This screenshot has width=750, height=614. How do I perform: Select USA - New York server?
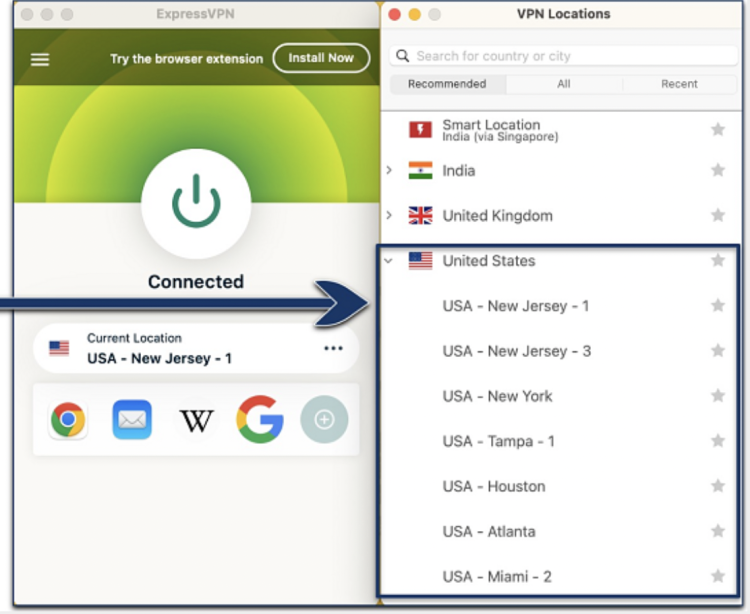[x=497, y=396]
